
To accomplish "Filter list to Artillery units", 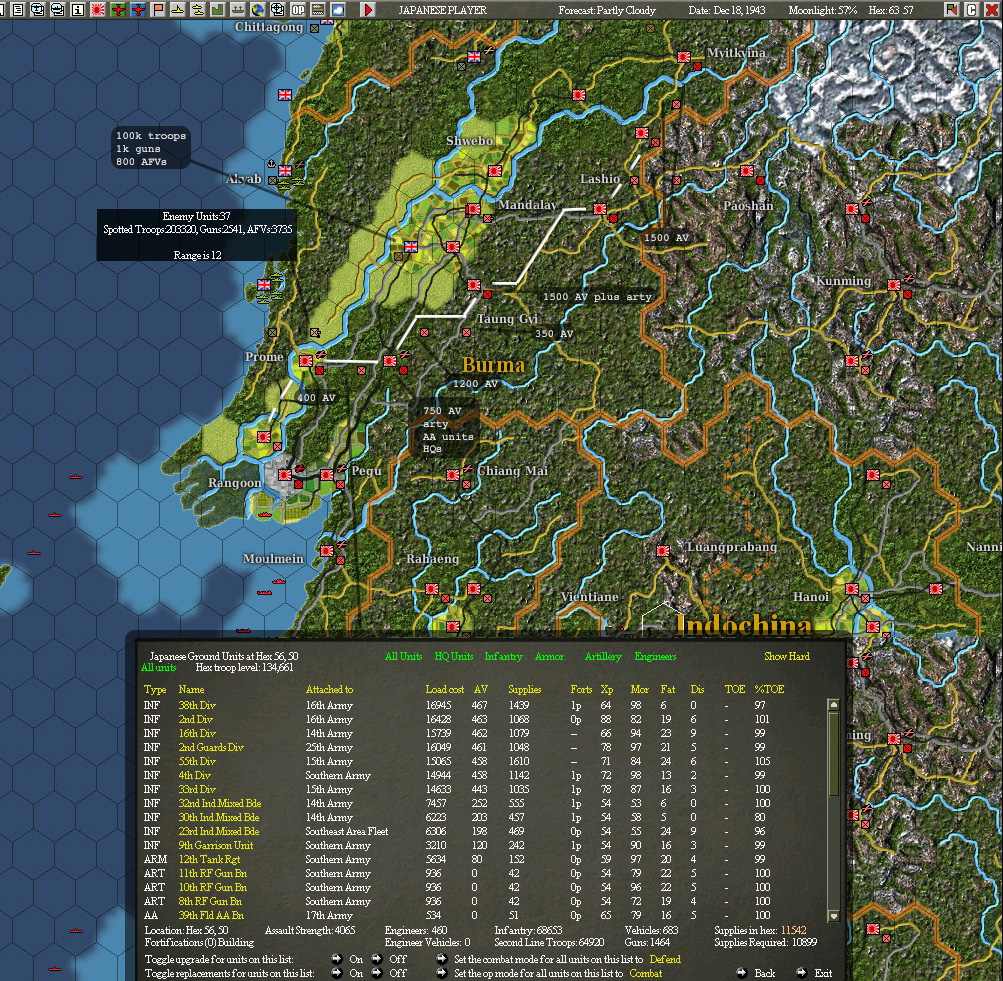I will click(603, 656).
